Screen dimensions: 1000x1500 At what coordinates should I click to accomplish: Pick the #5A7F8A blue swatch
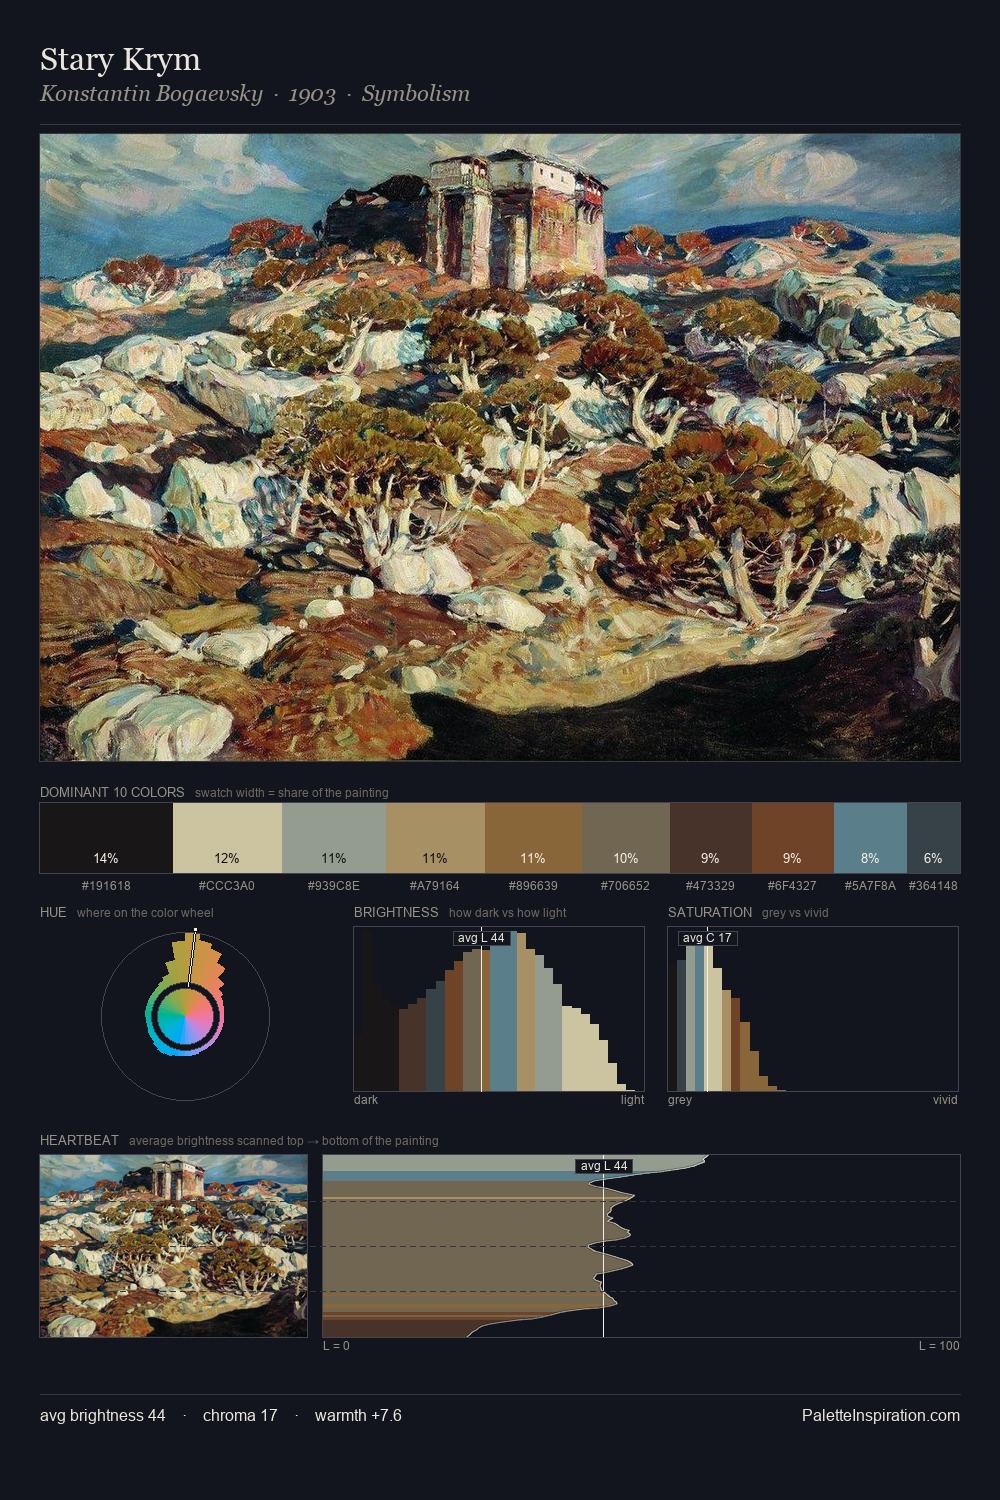click(x=870, y=838)
